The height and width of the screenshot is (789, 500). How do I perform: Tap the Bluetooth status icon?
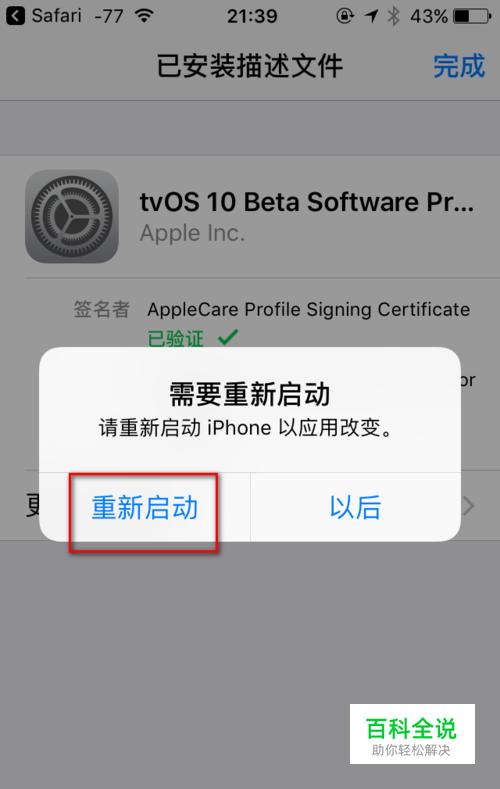coord(393,16)
